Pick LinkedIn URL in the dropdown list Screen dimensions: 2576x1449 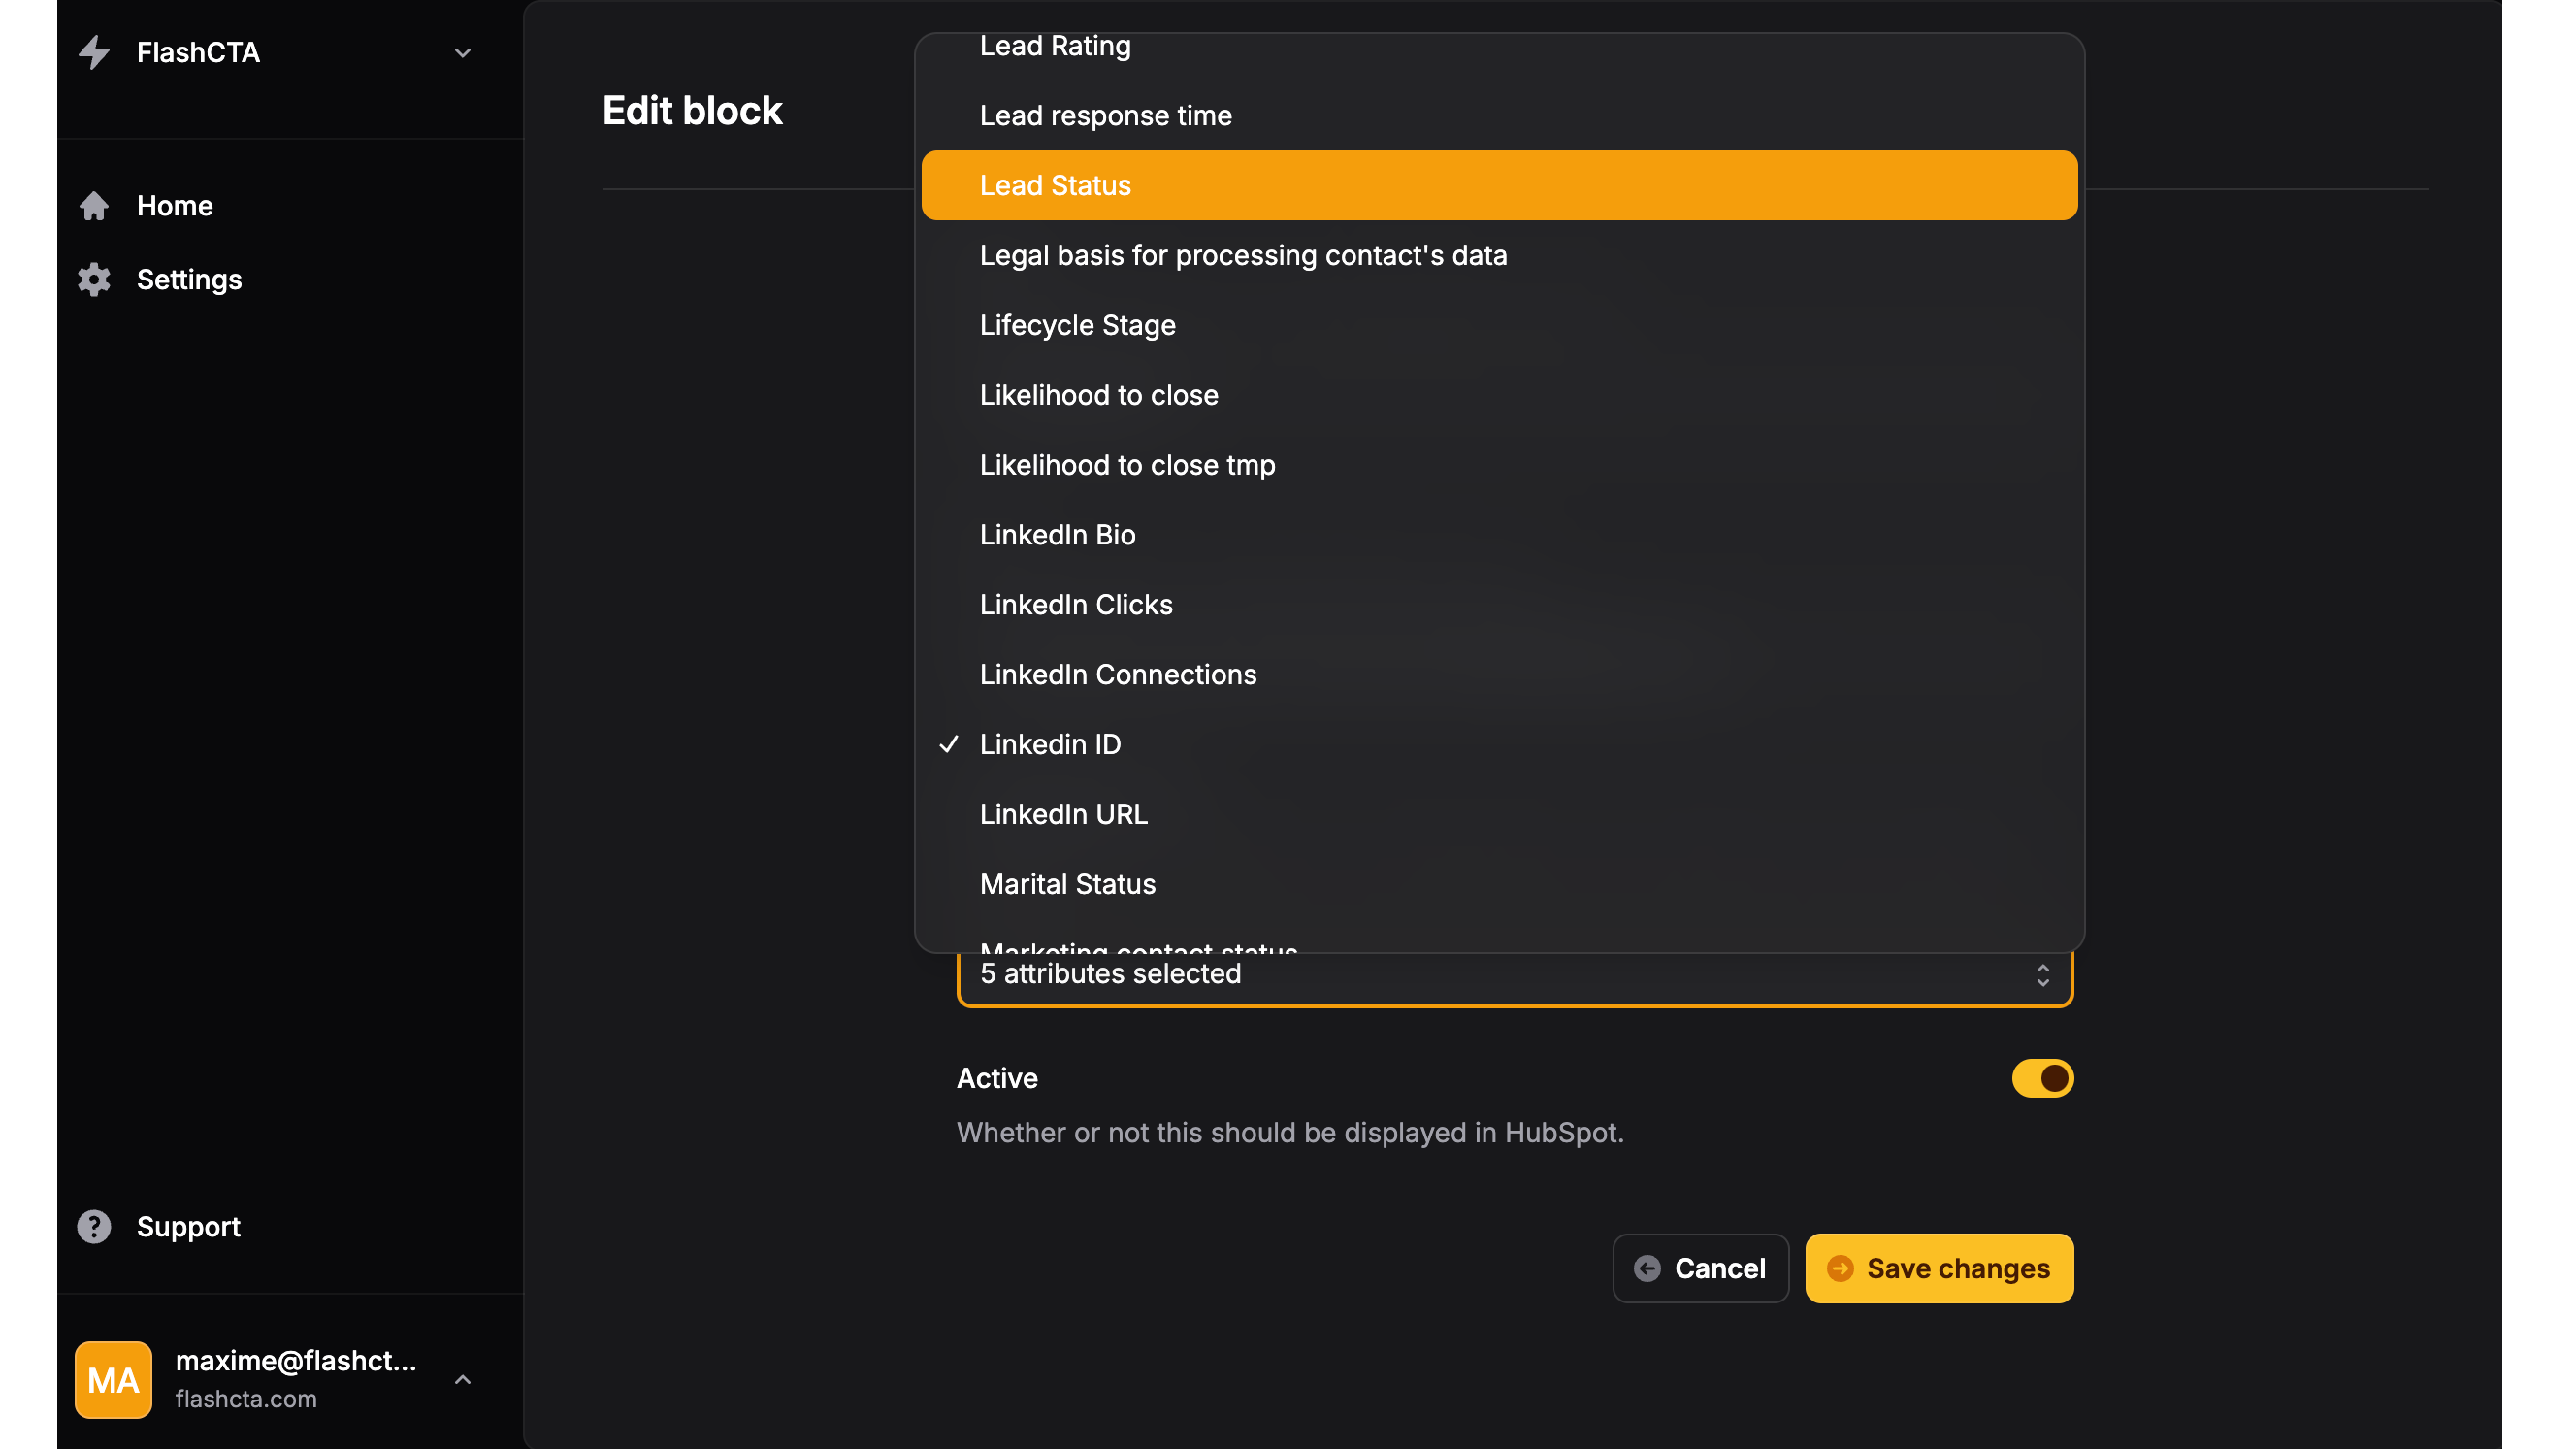coord(1063,814)
